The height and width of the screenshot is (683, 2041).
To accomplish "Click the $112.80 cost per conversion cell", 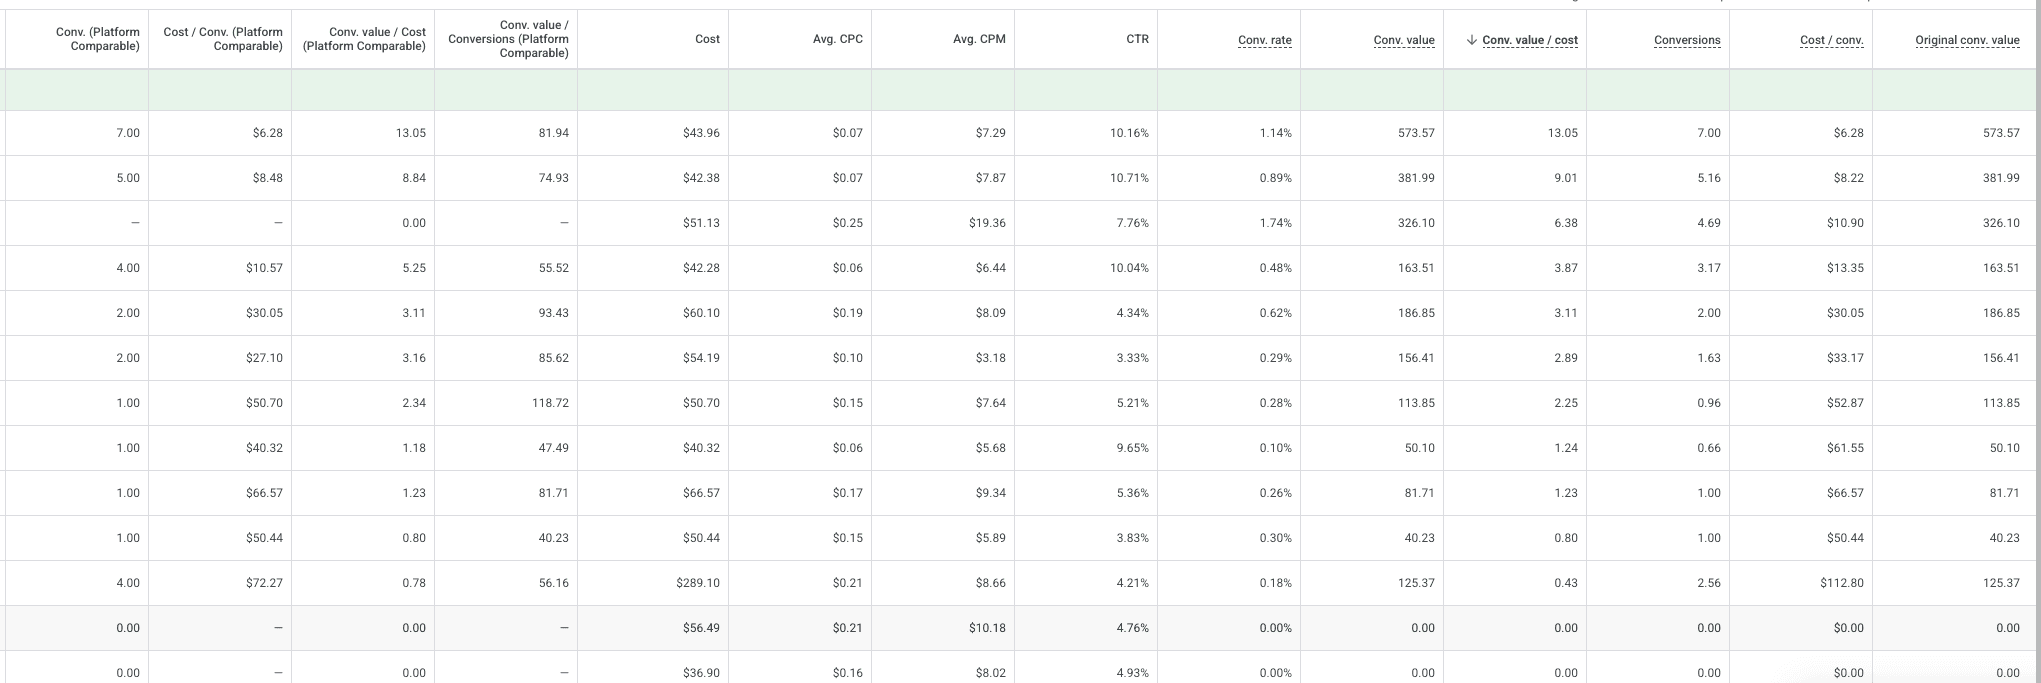I will click(1842, 583).
